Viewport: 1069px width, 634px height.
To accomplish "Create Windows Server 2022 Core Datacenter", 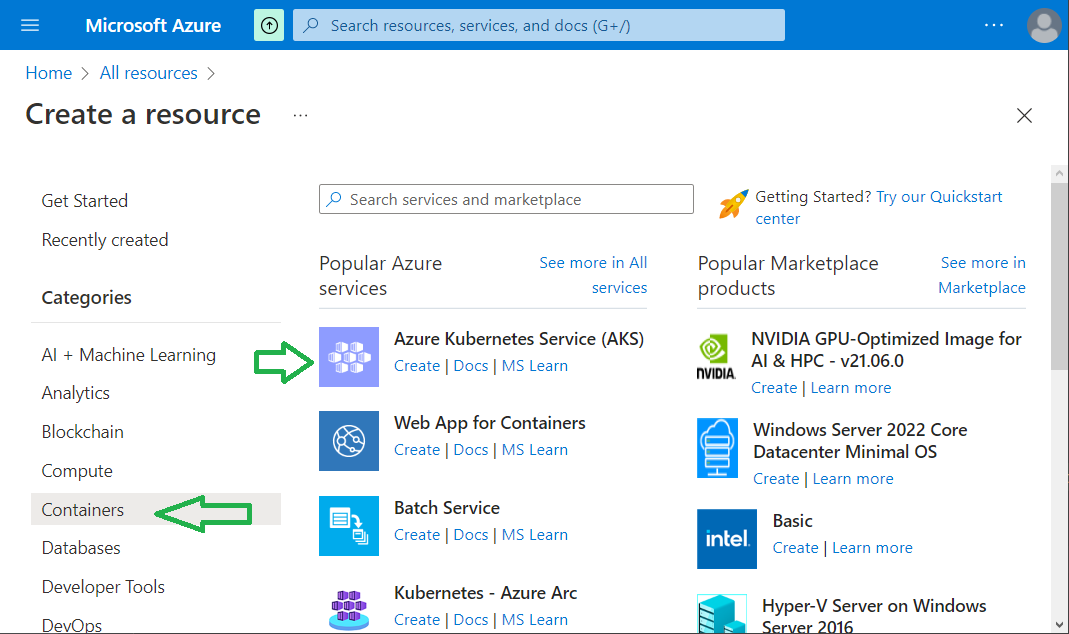I will pyautogui.click(x=776, y=479).
